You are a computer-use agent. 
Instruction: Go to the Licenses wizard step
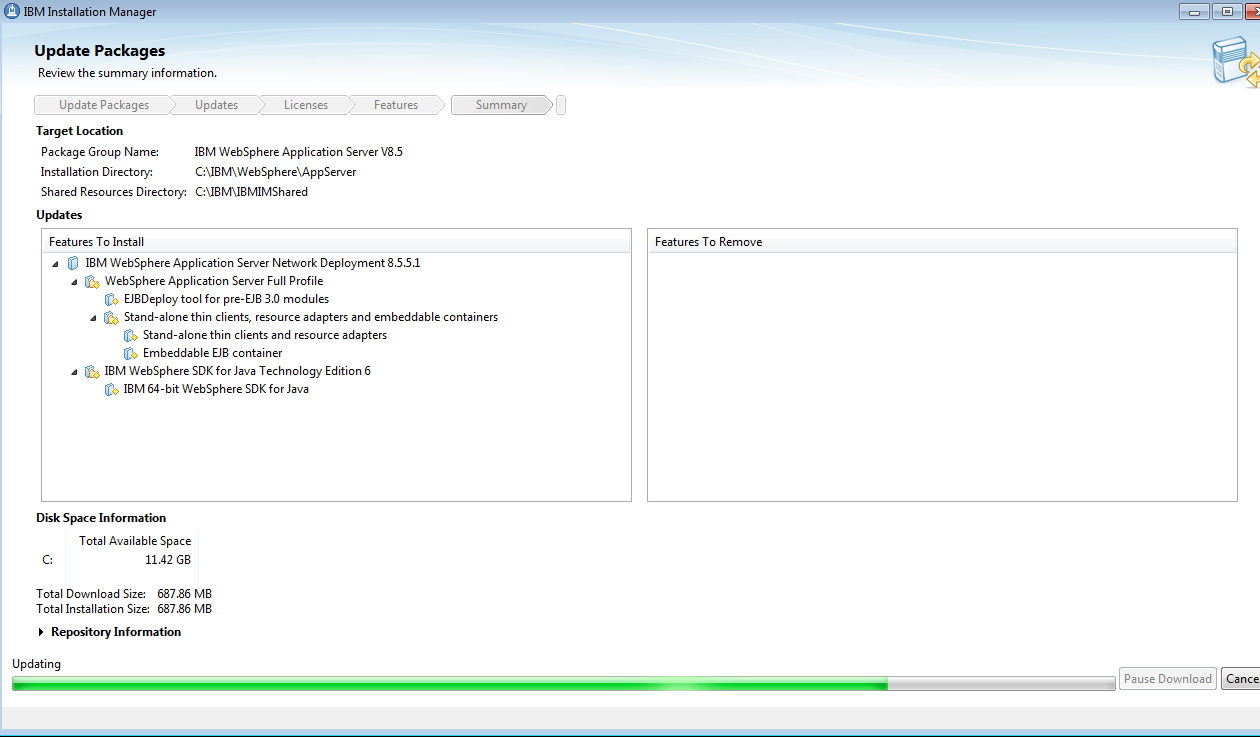point(305,105)
